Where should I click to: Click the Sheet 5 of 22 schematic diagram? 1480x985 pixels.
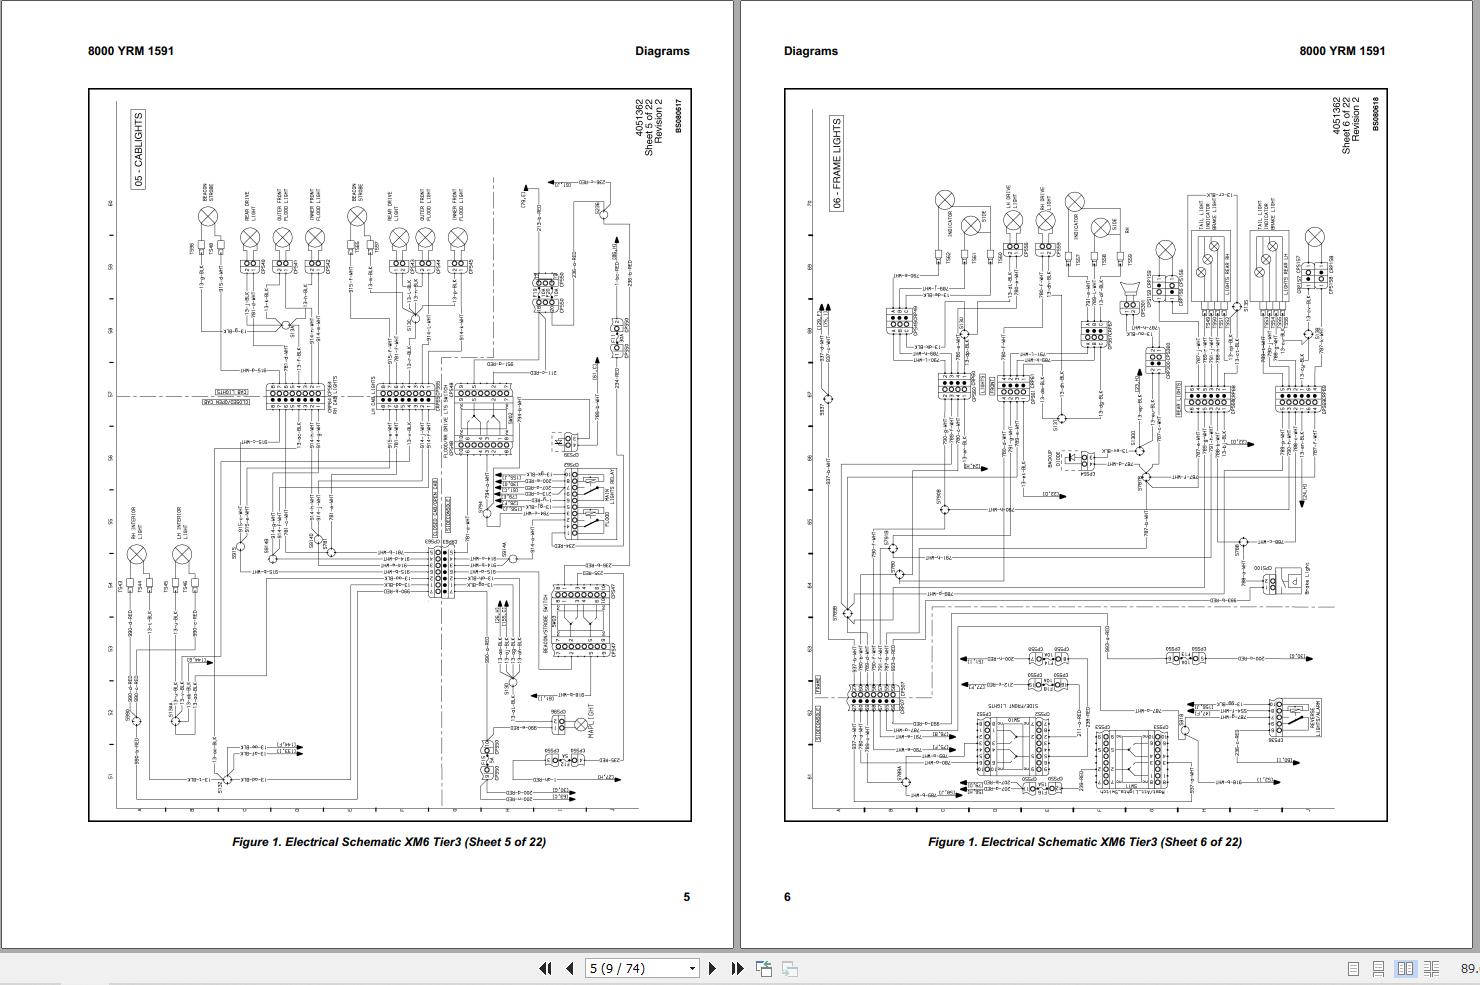[x=390, y=455]
